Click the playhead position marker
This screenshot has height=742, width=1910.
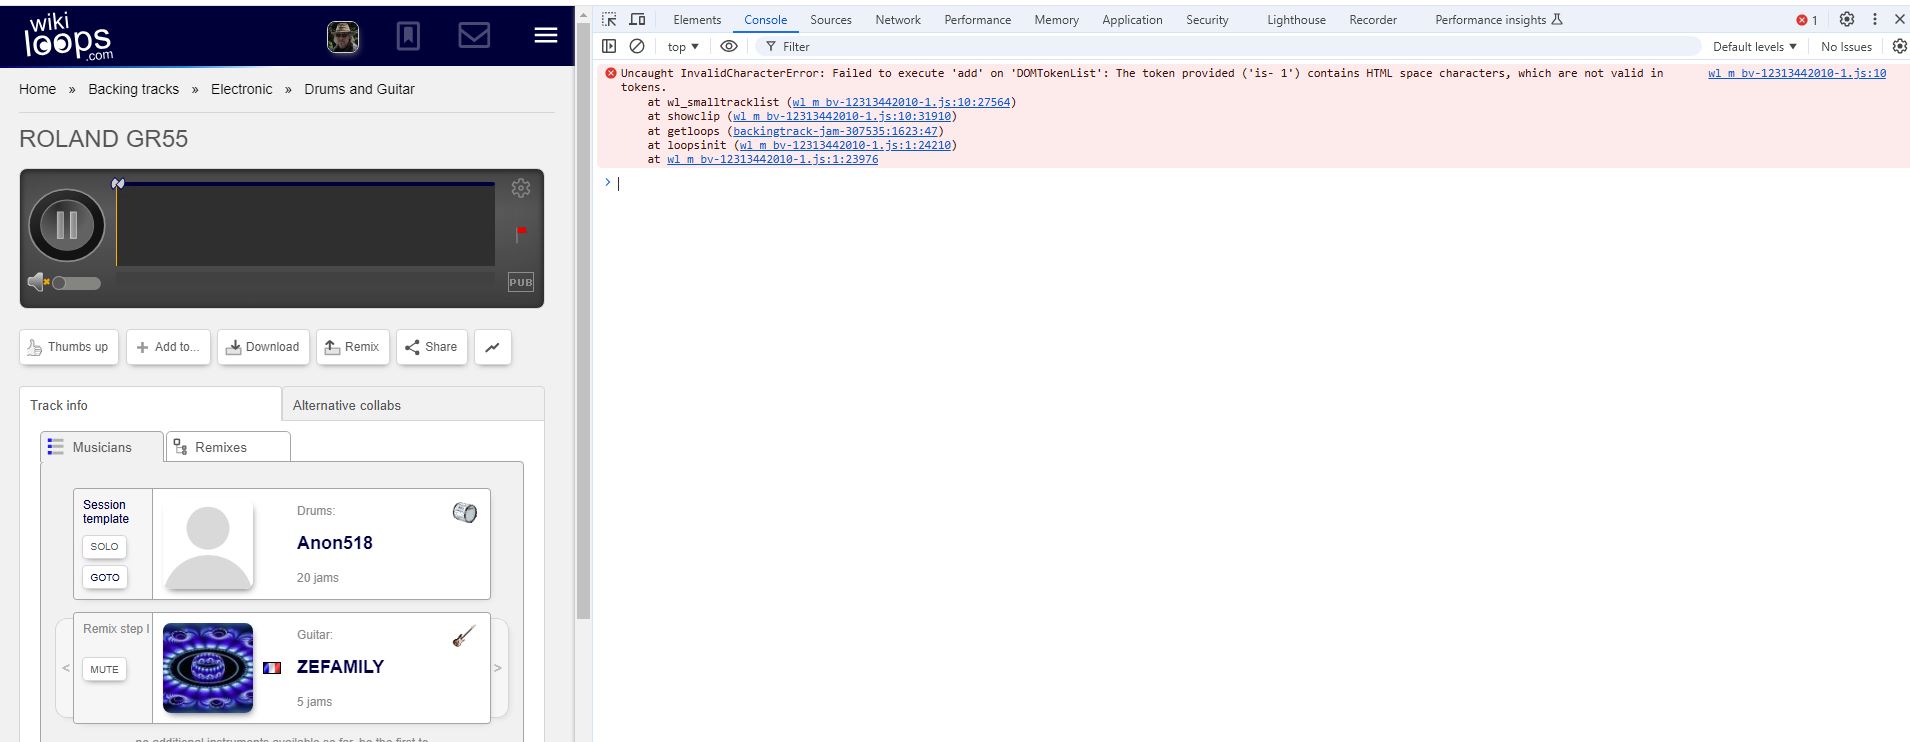118,184
